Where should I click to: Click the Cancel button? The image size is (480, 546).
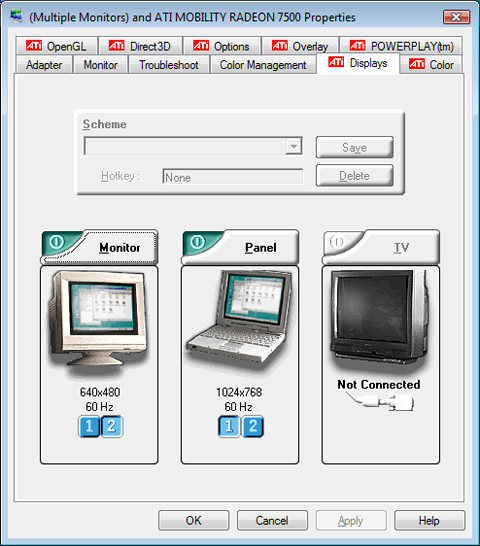(272, 521)
